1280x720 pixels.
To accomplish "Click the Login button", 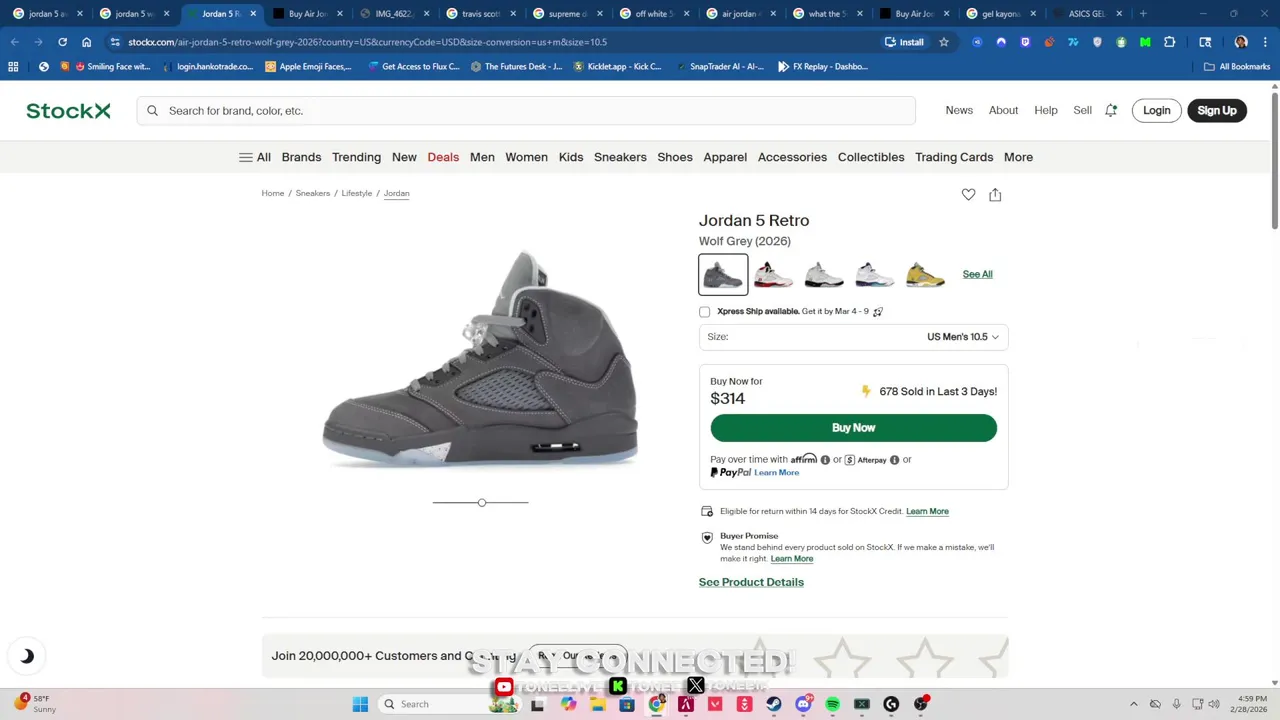I will [x=1156, y=111].
